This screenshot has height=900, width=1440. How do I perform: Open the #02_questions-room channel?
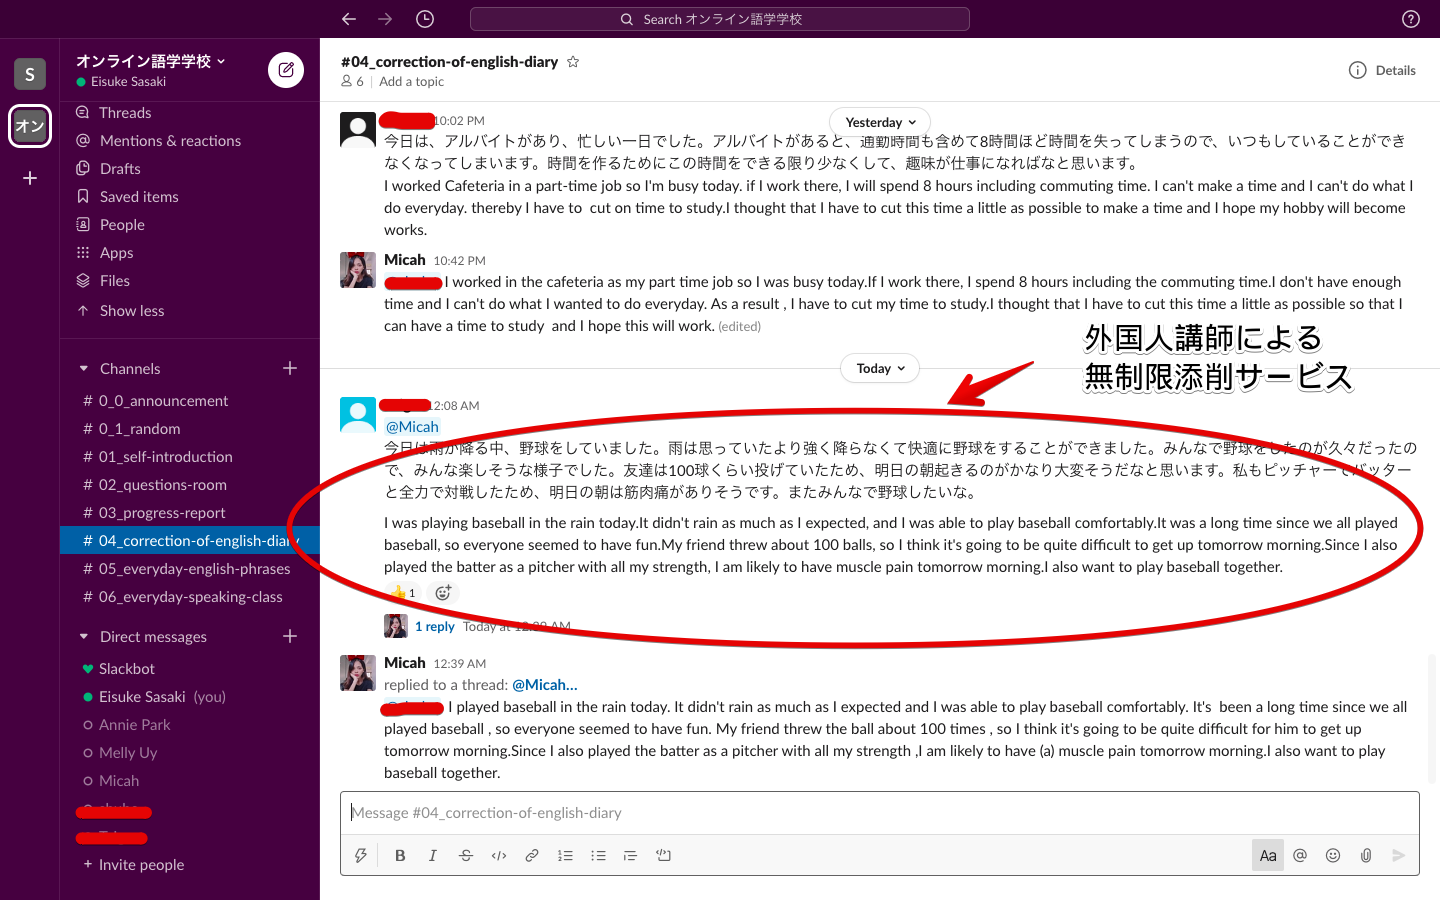162,485
